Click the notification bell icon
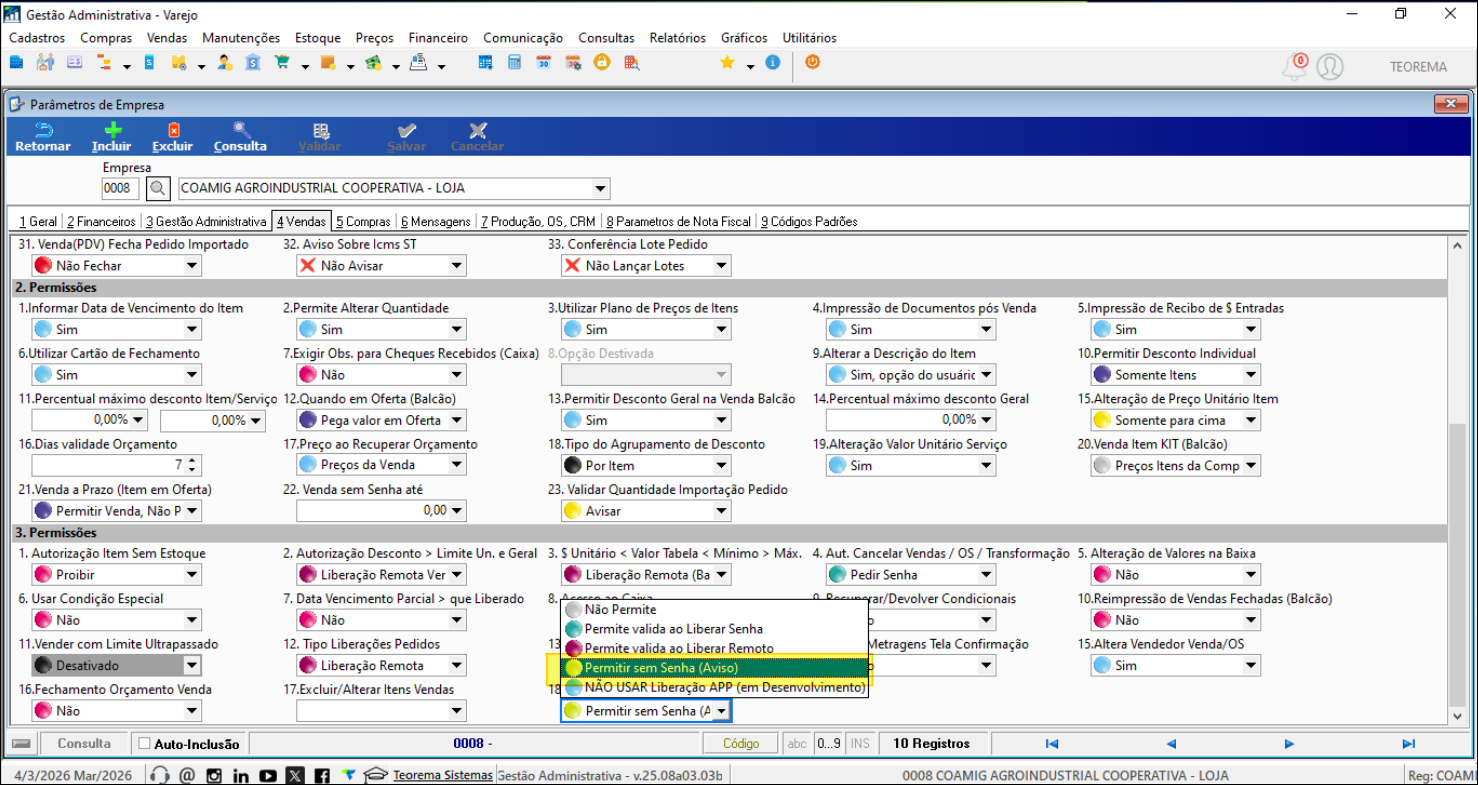 1295,67
